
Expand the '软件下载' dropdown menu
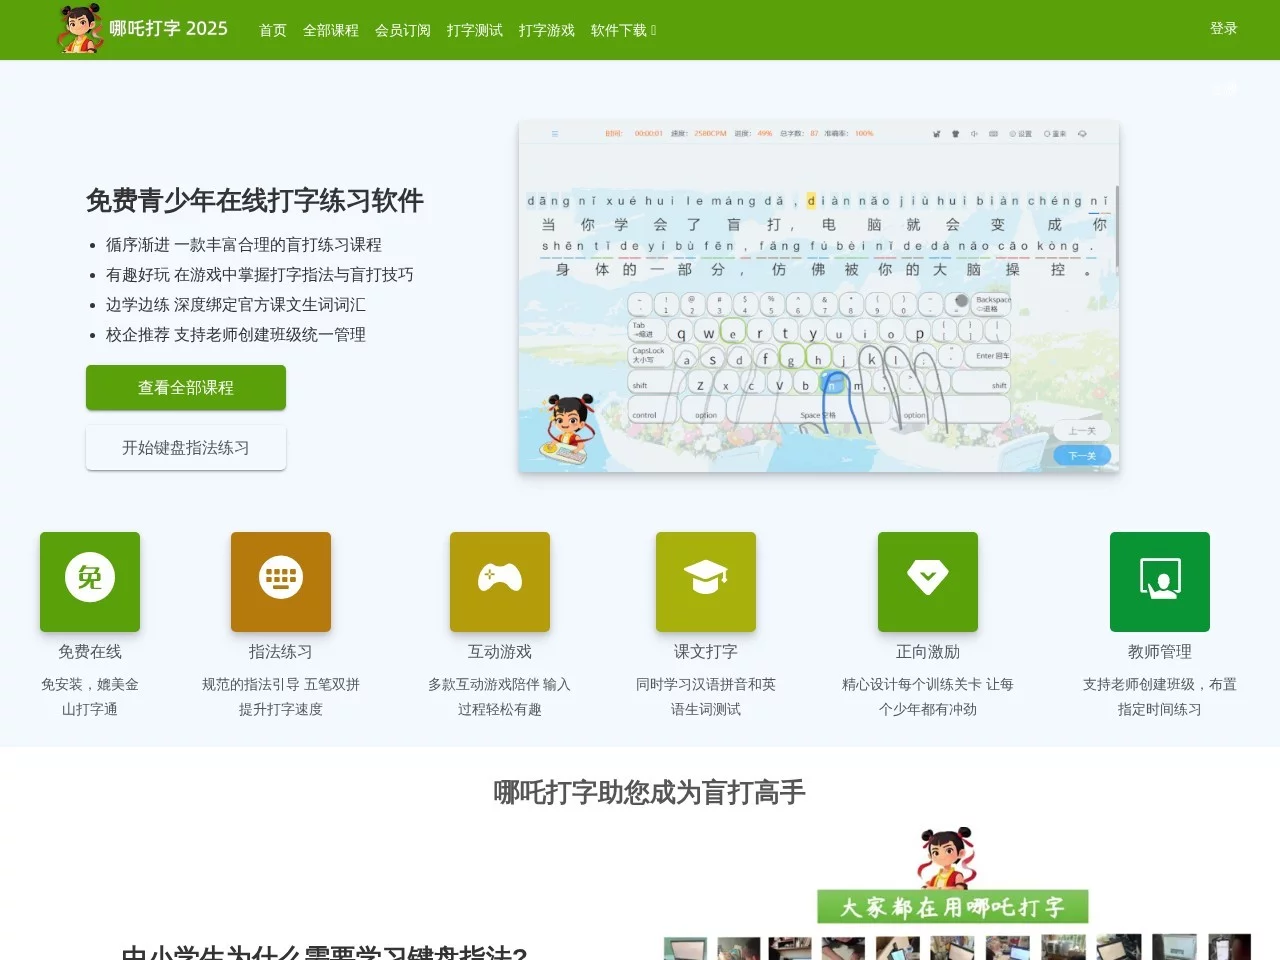click(x=622, y=30)
